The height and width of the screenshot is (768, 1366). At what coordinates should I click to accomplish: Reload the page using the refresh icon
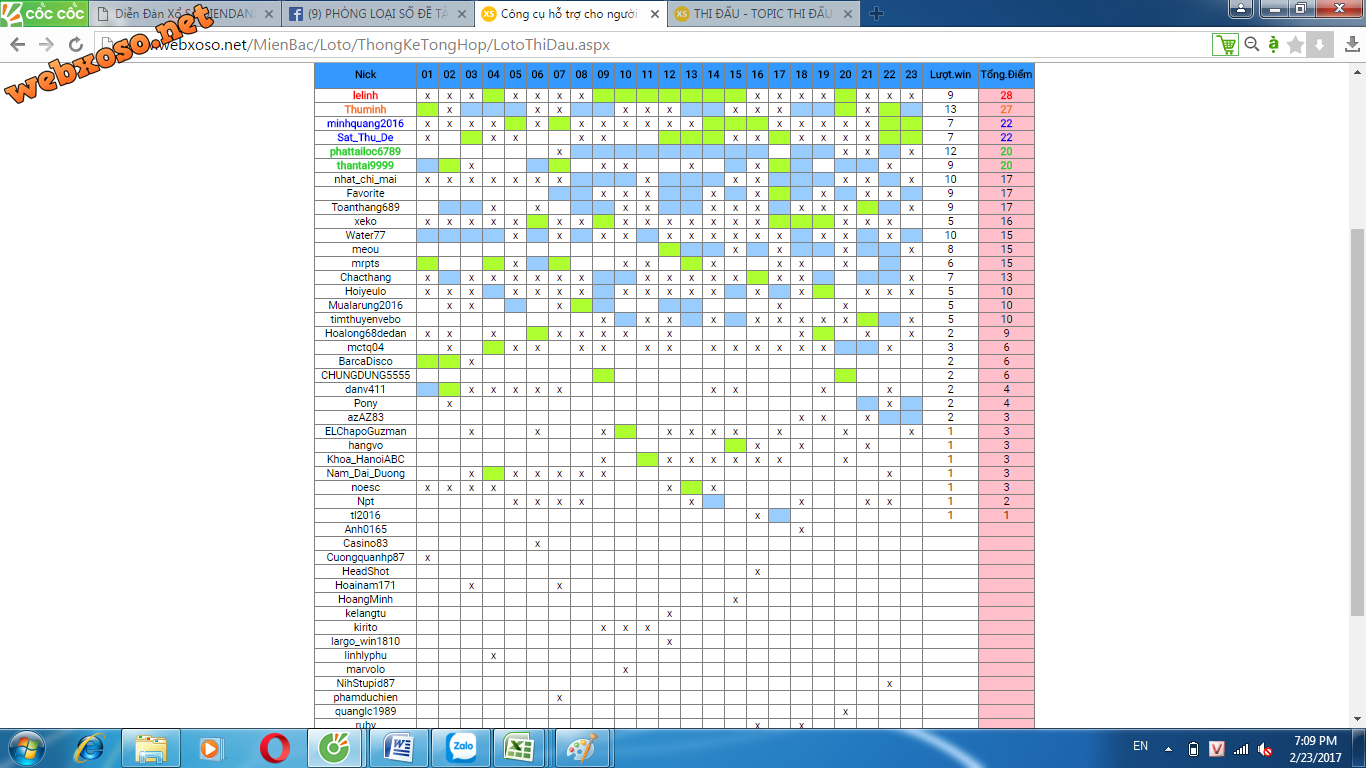(76, 45)
